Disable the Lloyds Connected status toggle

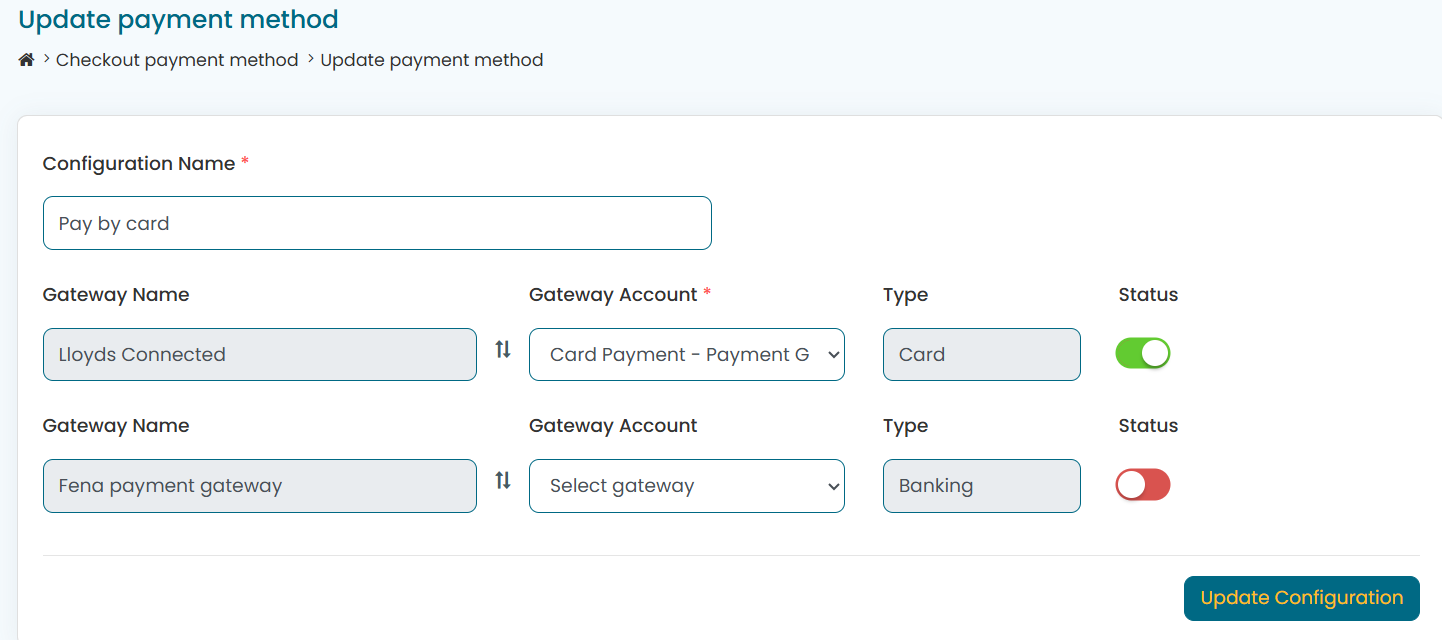click(x=1142, y=353)
